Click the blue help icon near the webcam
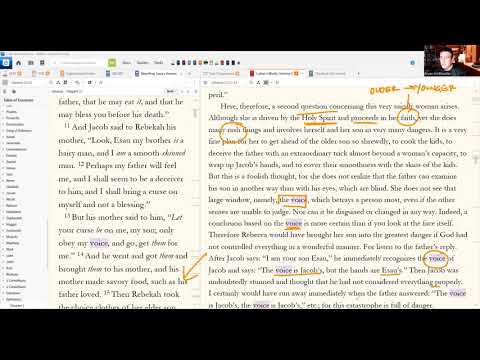The height and width of the screenshot is (360, 480). tap(413, 63)
